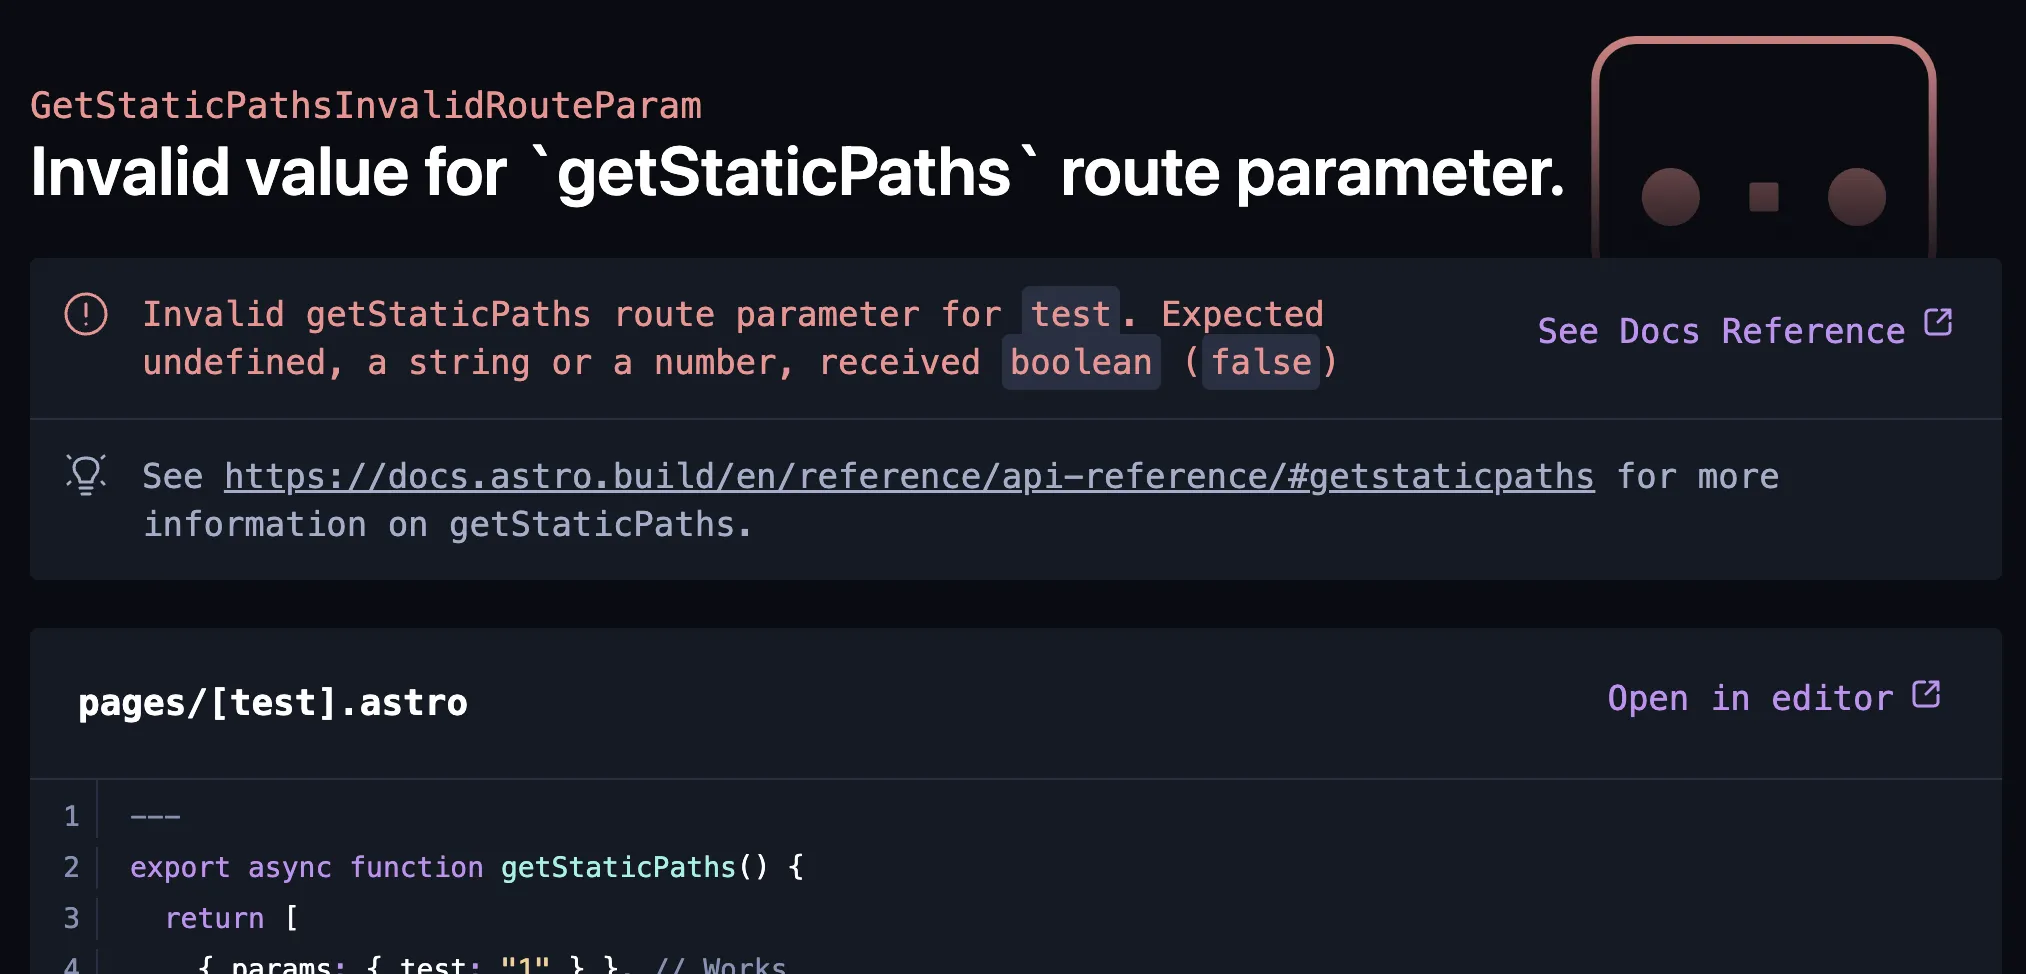Click the red error exclamation circle icon

tap(86, 315)
